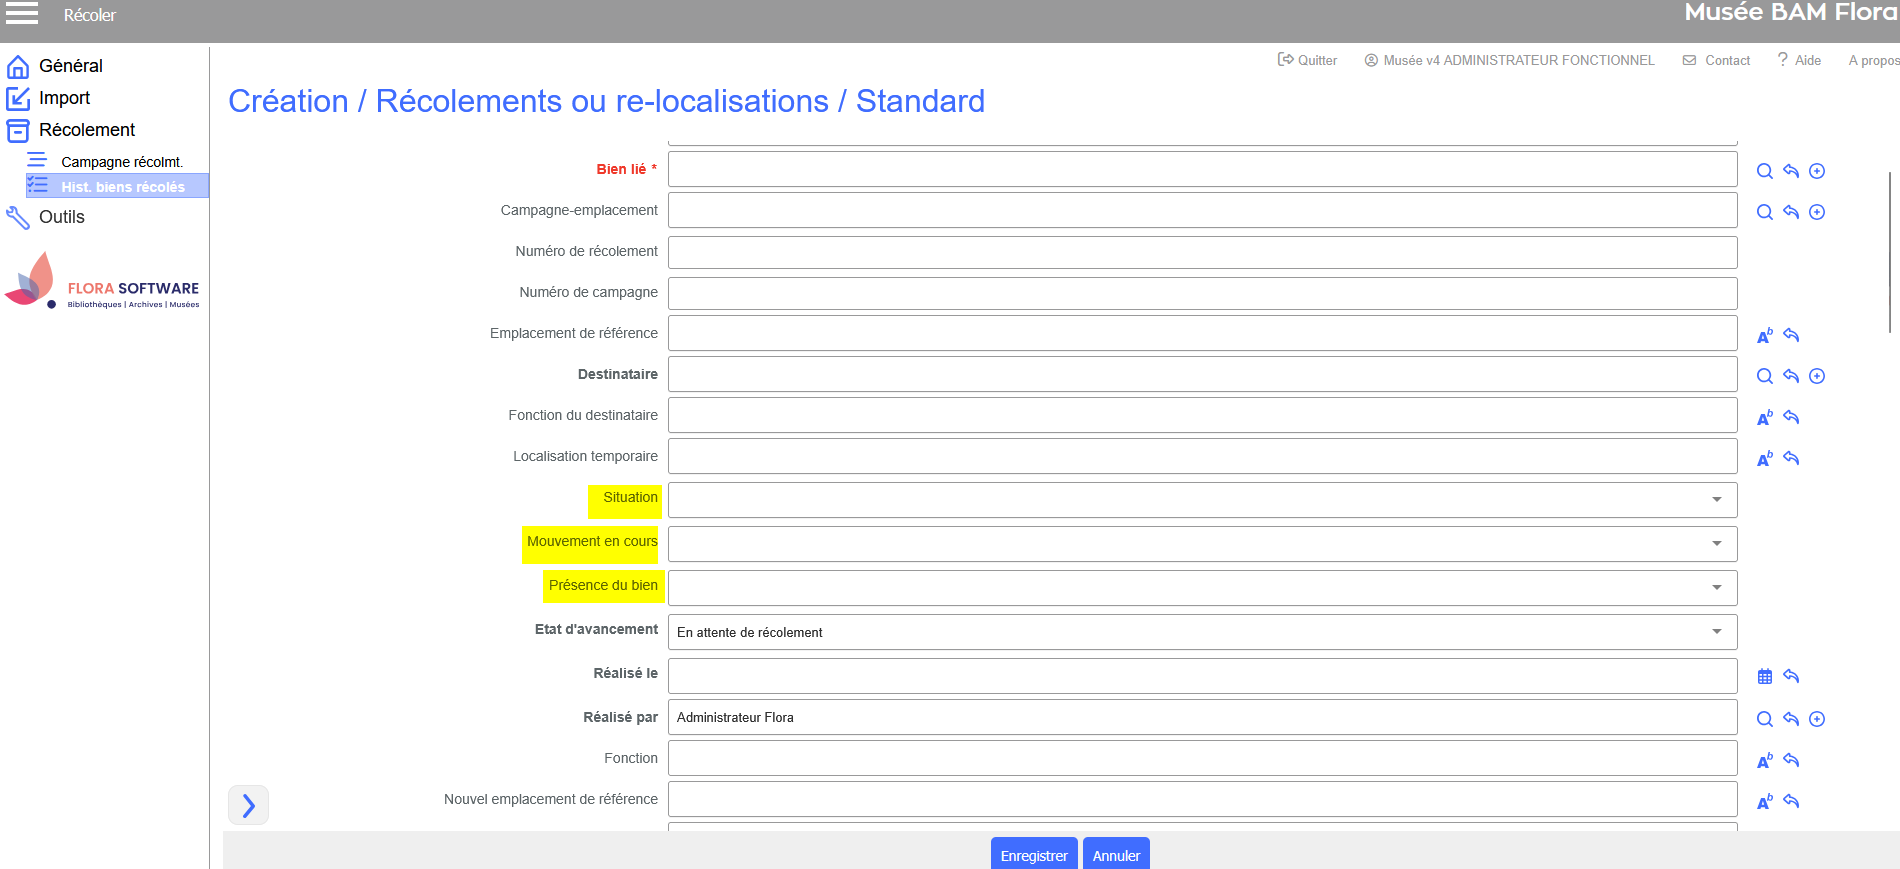
Task: Click the search icon for Bien lié
Action: point(1764,171)
